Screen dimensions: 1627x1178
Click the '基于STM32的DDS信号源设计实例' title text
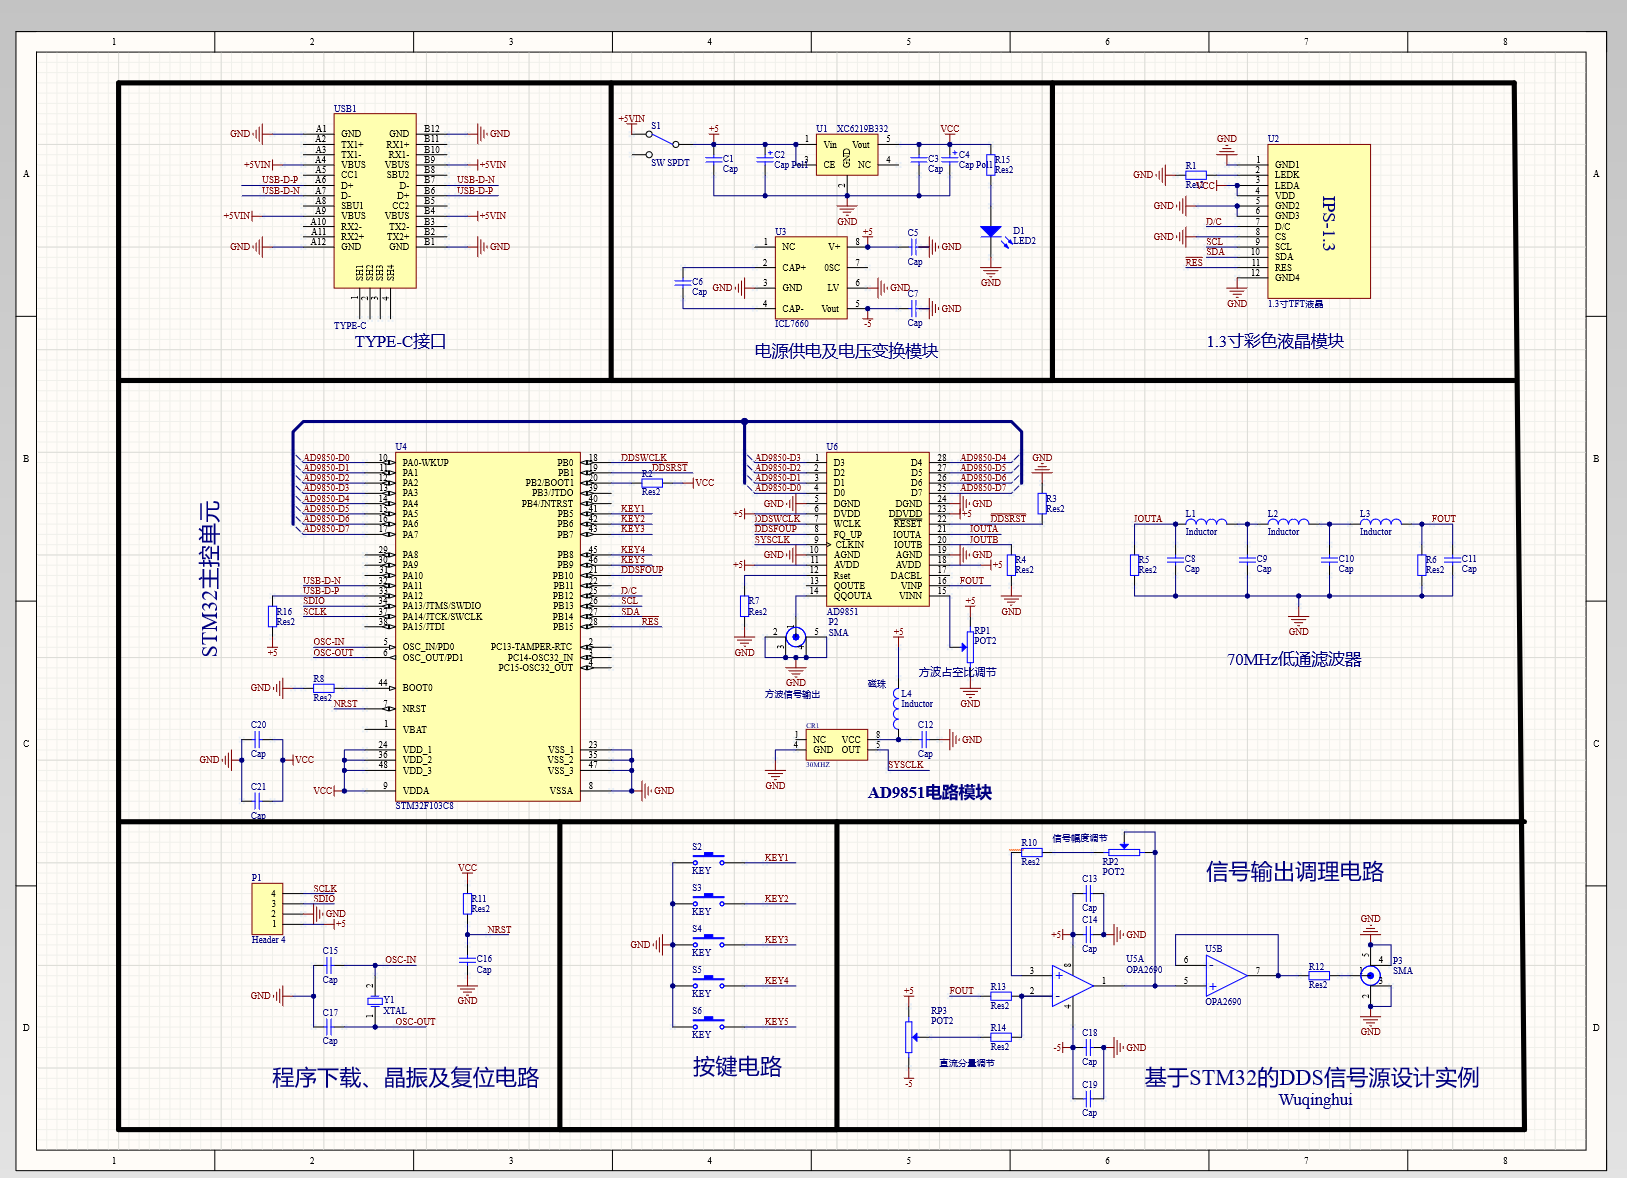(1312, 1078)
